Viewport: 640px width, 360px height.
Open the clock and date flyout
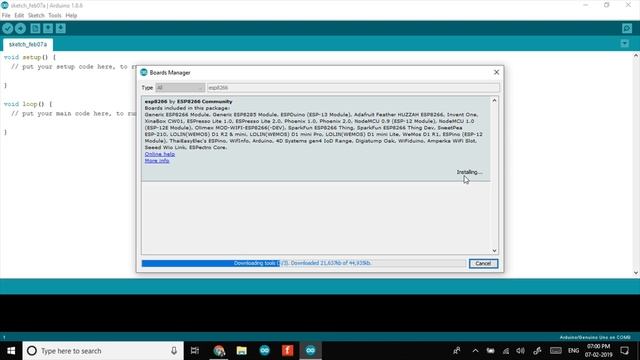[598, 351]
